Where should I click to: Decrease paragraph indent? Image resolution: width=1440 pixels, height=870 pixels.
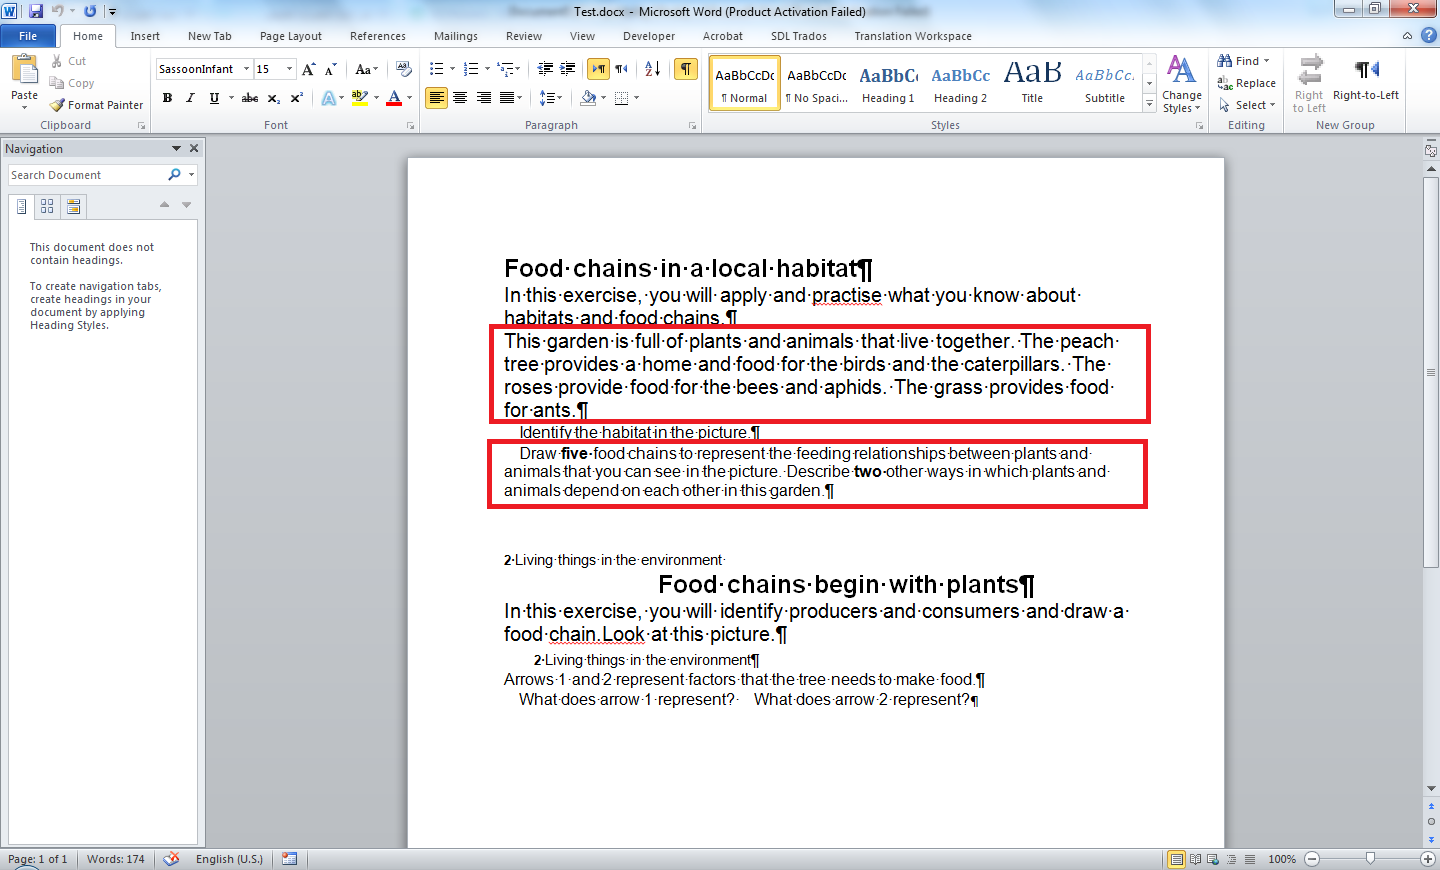pos(545,69)
